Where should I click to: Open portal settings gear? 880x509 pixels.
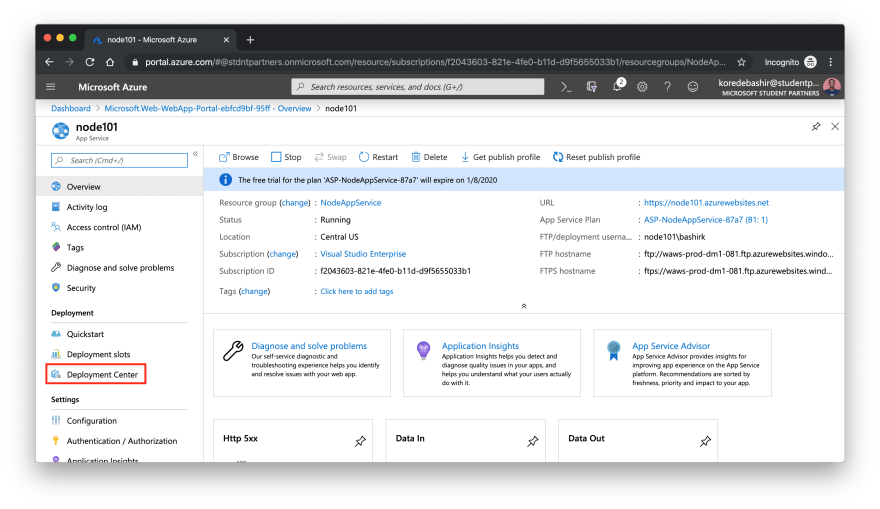coord(642,87)
